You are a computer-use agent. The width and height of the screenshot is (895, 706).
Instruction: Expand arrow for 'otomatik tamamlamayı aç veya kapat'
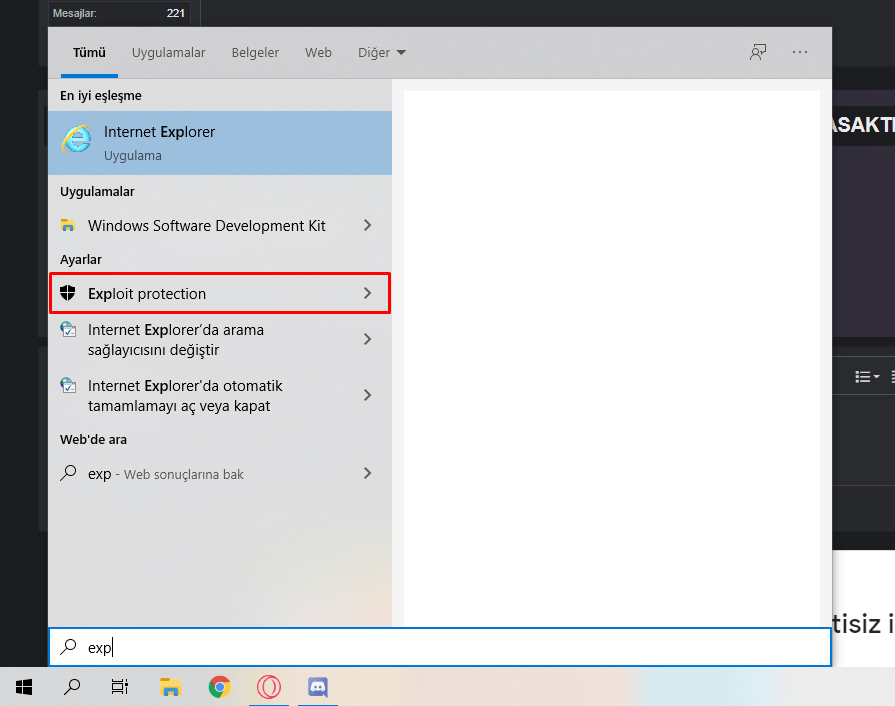click(x=368, y=395)
